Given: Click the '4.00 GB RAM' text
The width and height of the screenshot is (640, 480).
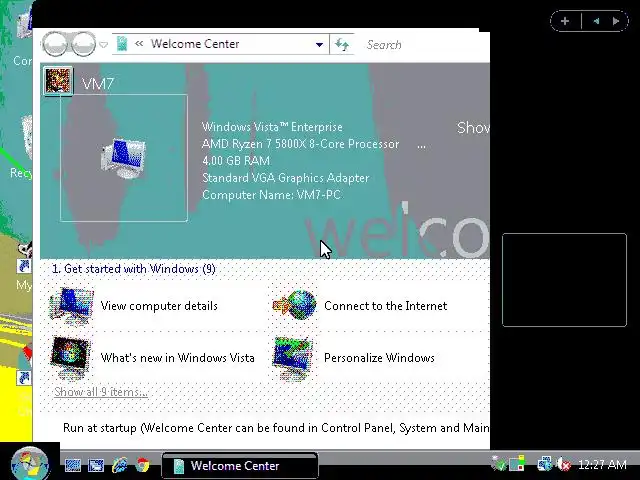Looking at the screenshot, I should pos(236,161).
